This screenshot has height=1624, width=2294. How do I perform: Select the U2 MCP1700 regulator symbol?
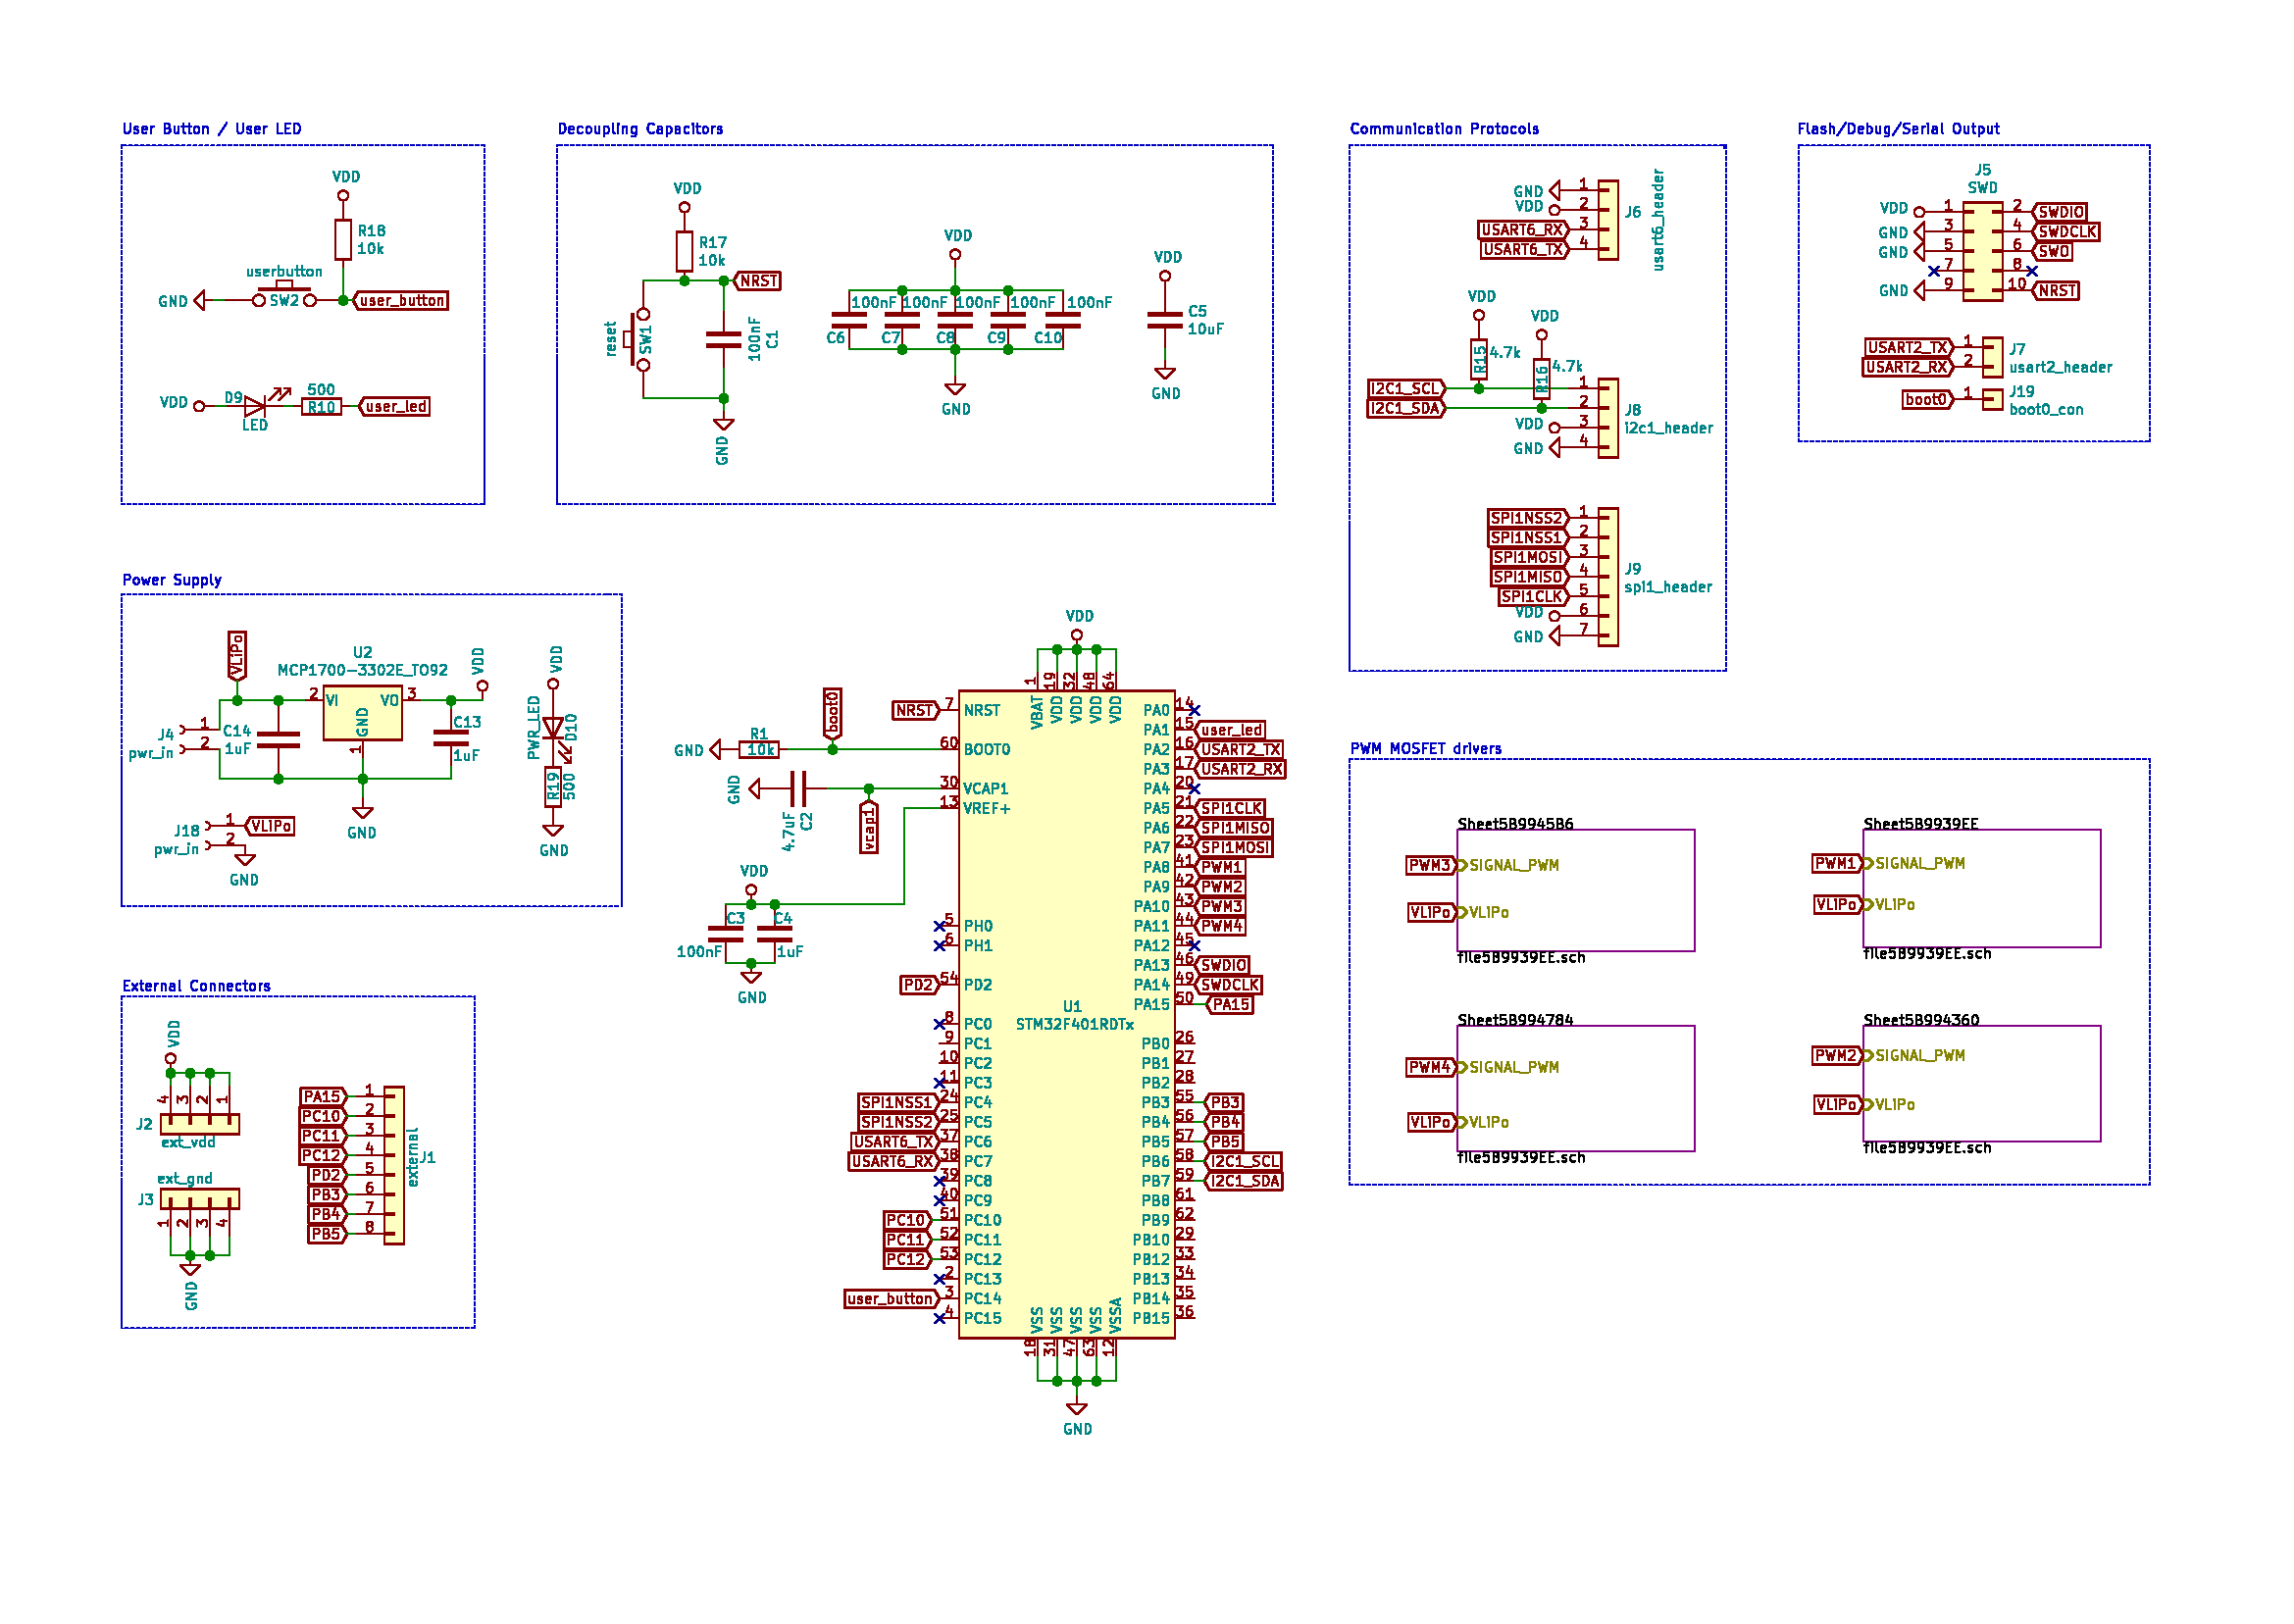coord(362,712)
